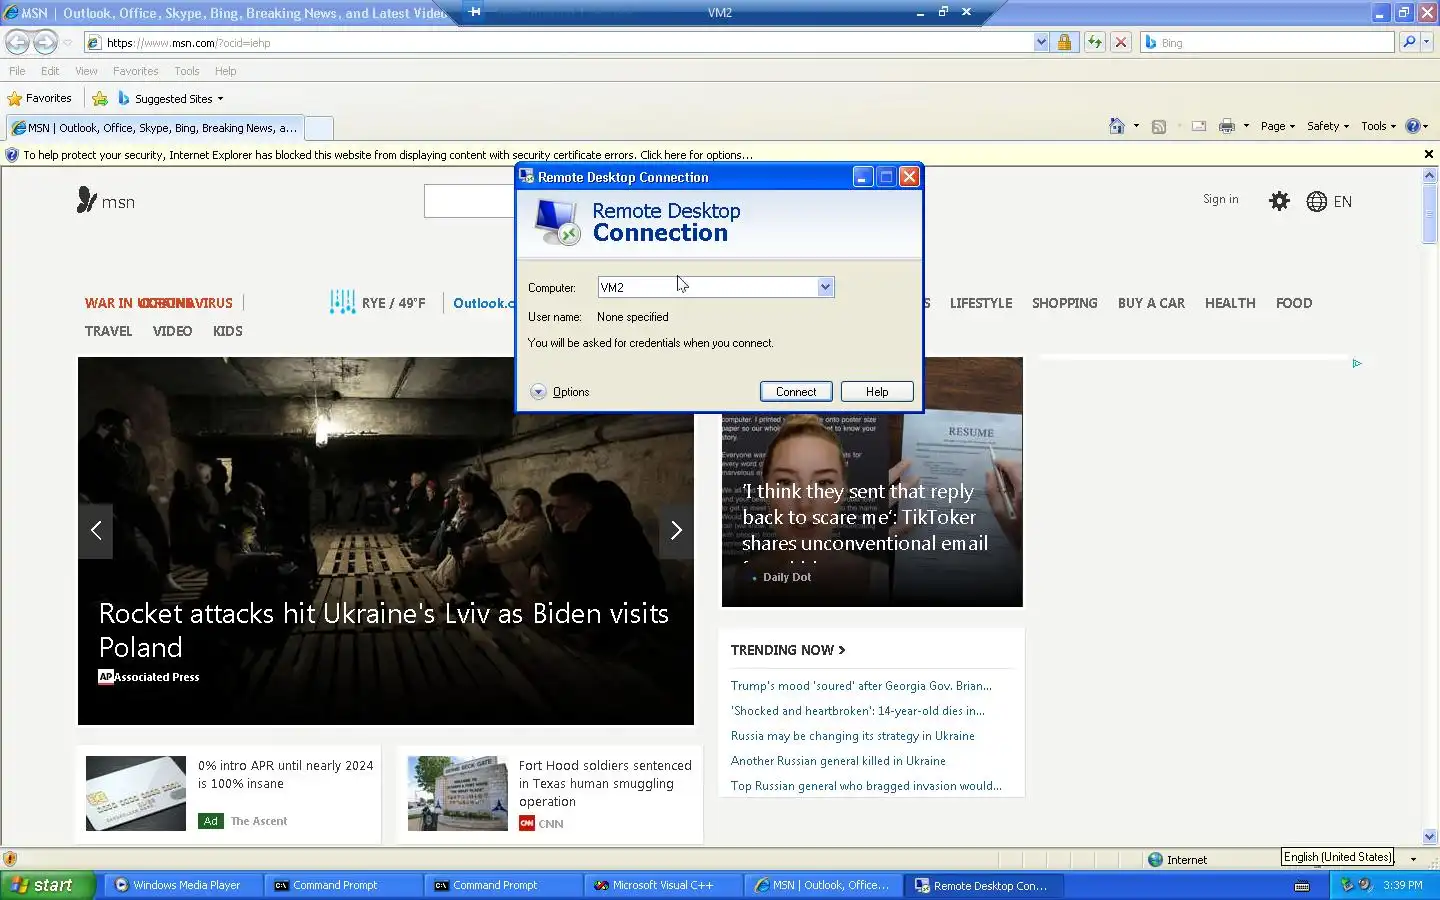Open the Home page icon in command bar
The width and height of the screenshot is (1440, 900).
point(1116,126)
